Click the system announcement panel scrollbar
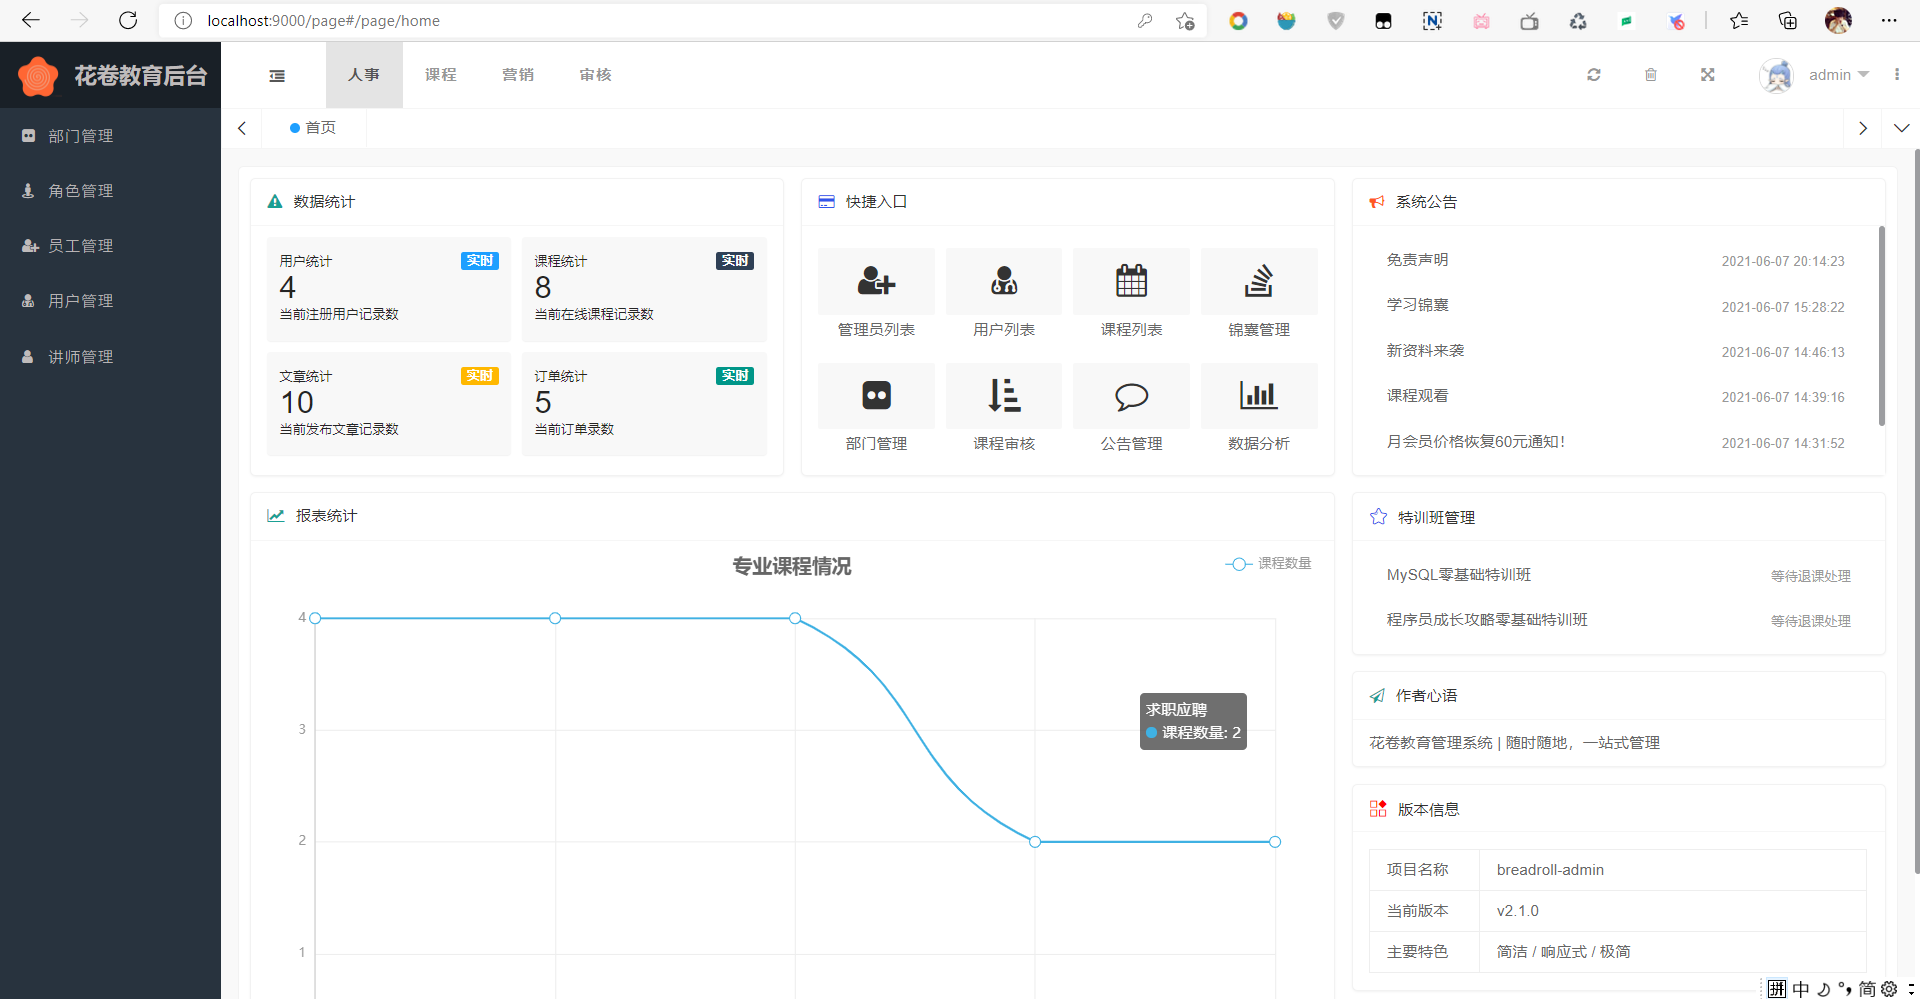Image resolution: width=1920 pixels, height=999 pixels. (1881, 326)
